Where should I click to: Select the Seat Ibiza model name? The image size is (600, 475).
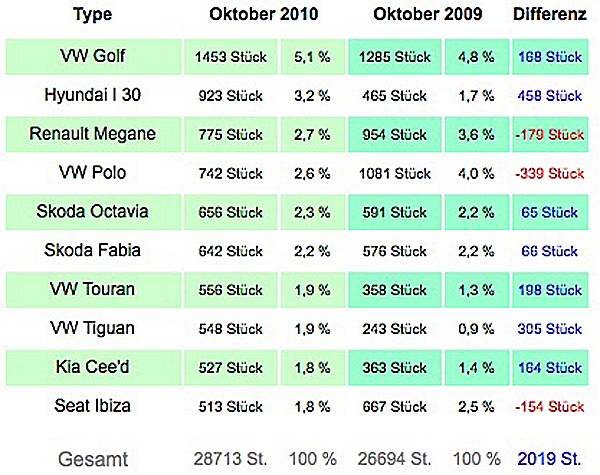93,406
